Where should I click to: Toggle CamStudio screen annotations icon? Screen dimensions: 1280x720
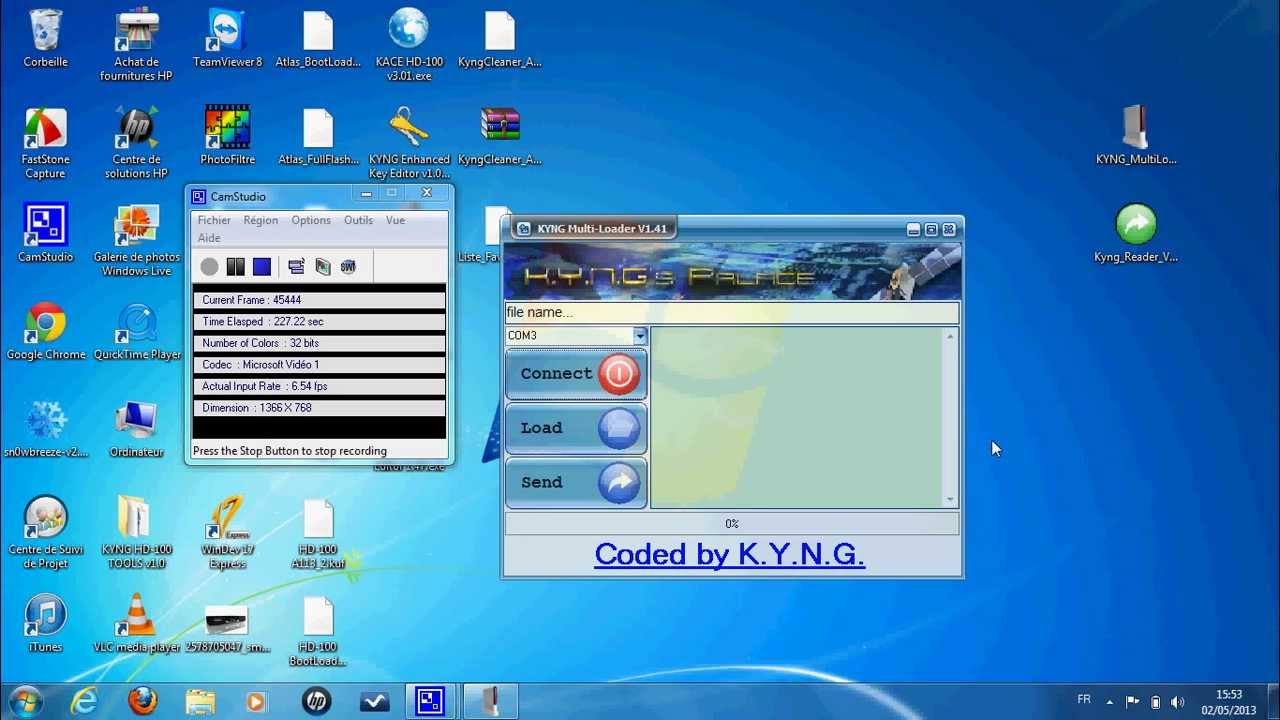point(296,266)
